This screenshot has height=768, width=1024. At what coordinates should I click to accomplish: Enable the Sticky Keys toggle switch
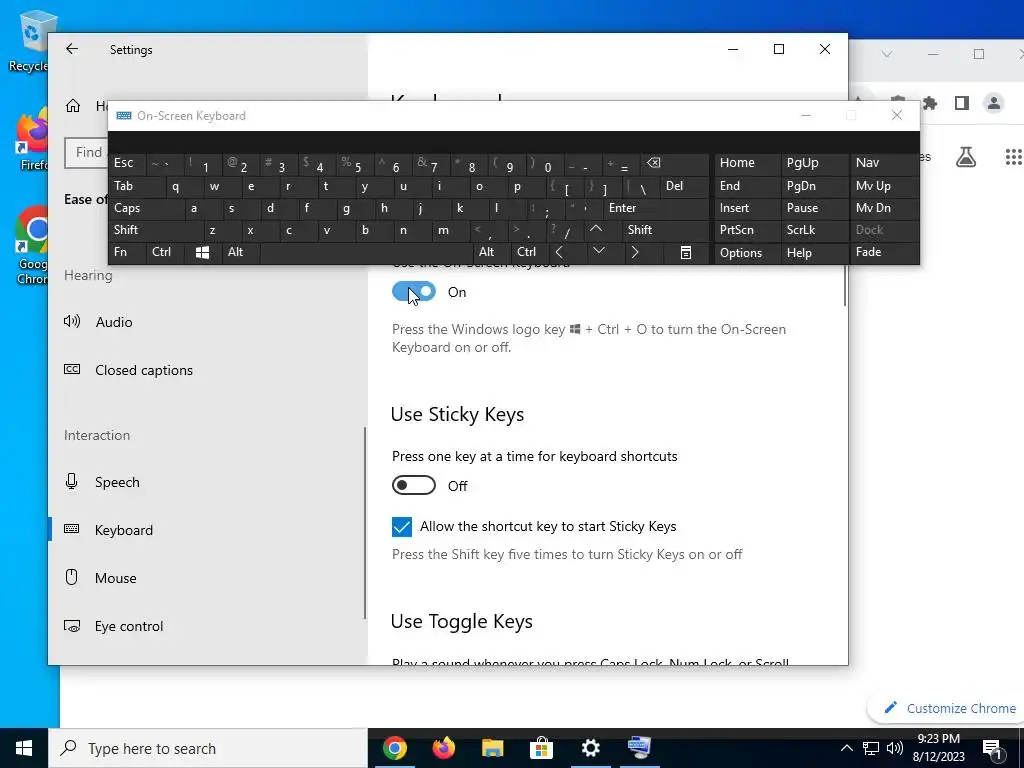[413, 485]
